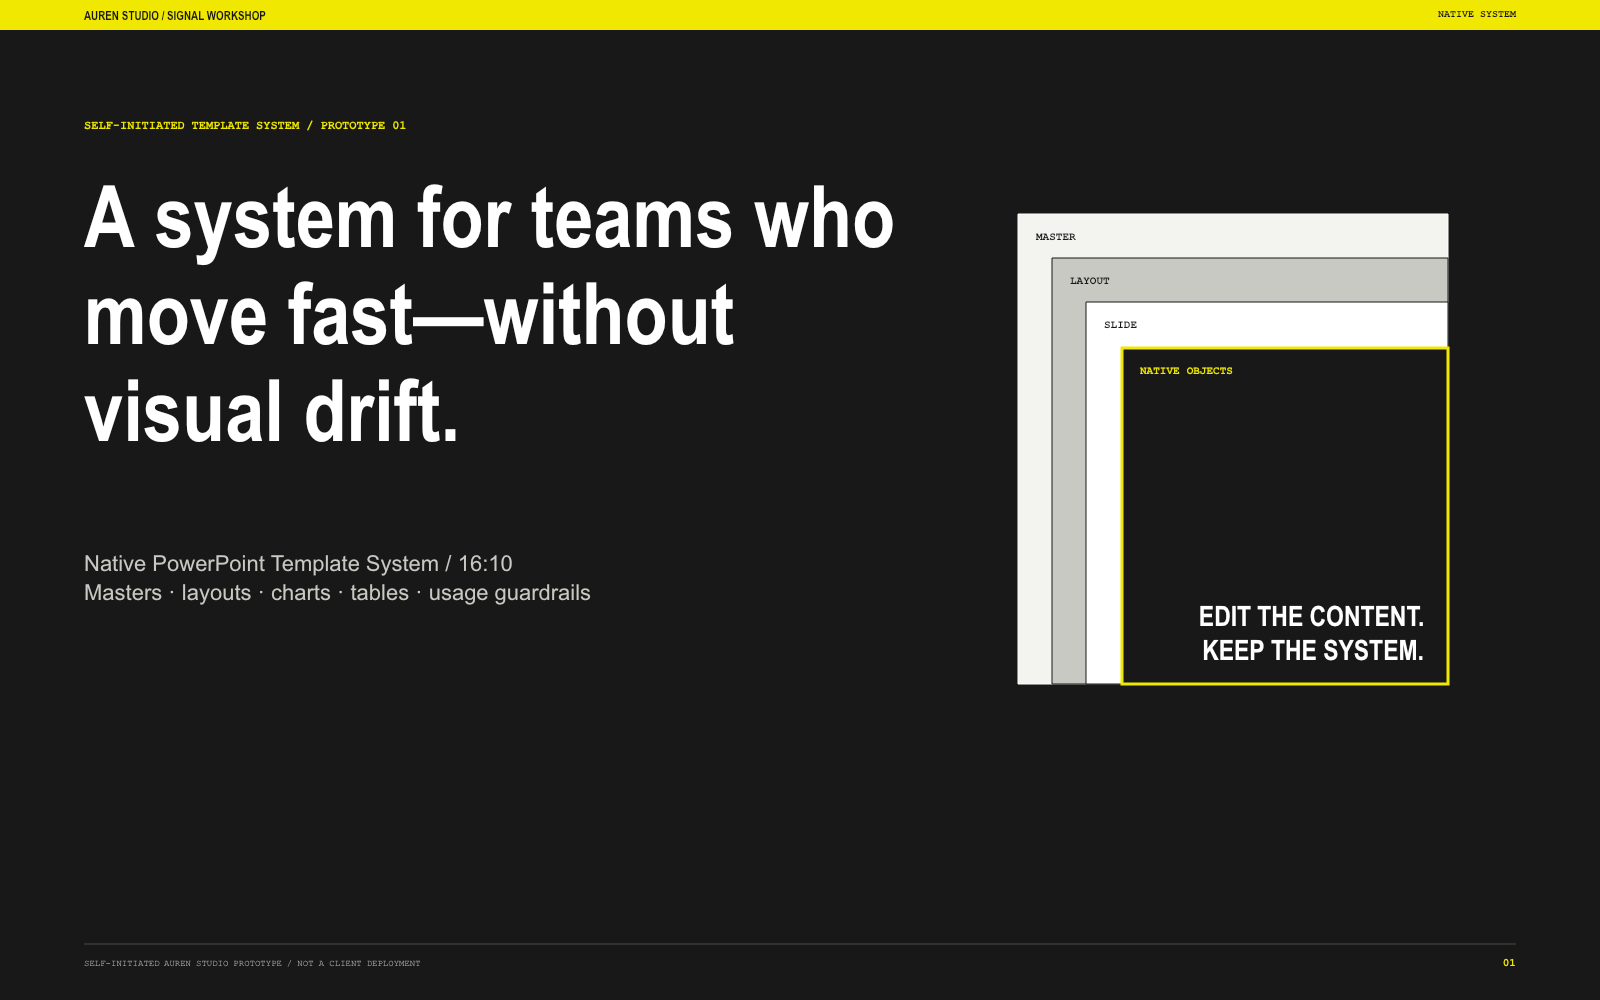Viewport: 1600px width, 1000px height.
Task: Select the NATIVE SYSTEM label in top bar
Action: pos(1477,14)
